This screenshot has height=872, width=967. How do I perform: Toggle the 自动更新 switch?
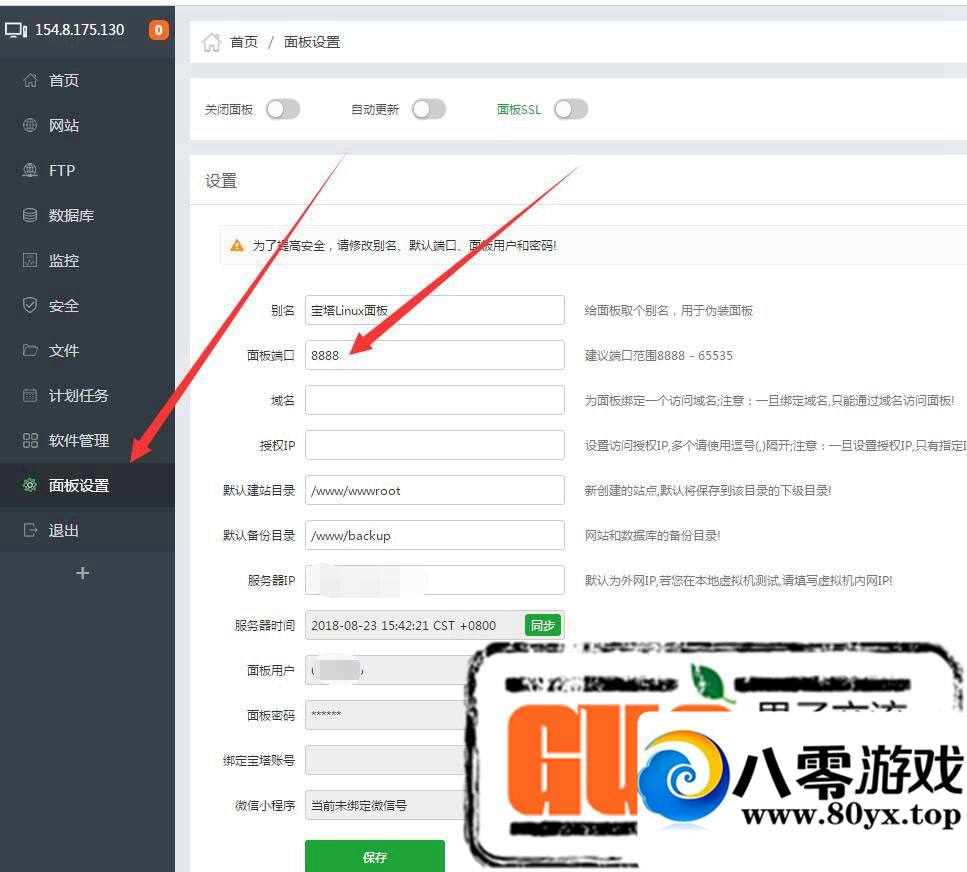tap(429, 110)
